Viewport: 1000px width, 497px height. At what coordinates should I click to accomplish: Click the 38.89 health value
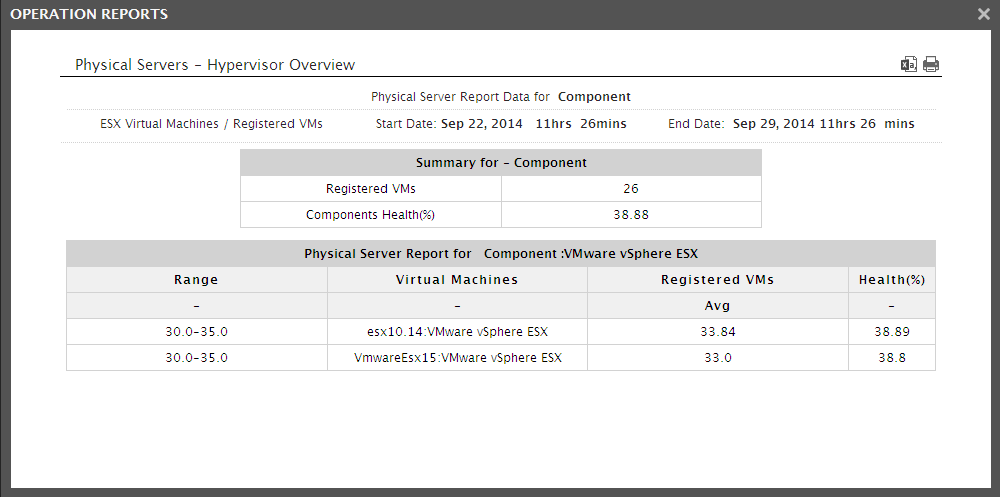pyautogui.click(x=892, y=332)
